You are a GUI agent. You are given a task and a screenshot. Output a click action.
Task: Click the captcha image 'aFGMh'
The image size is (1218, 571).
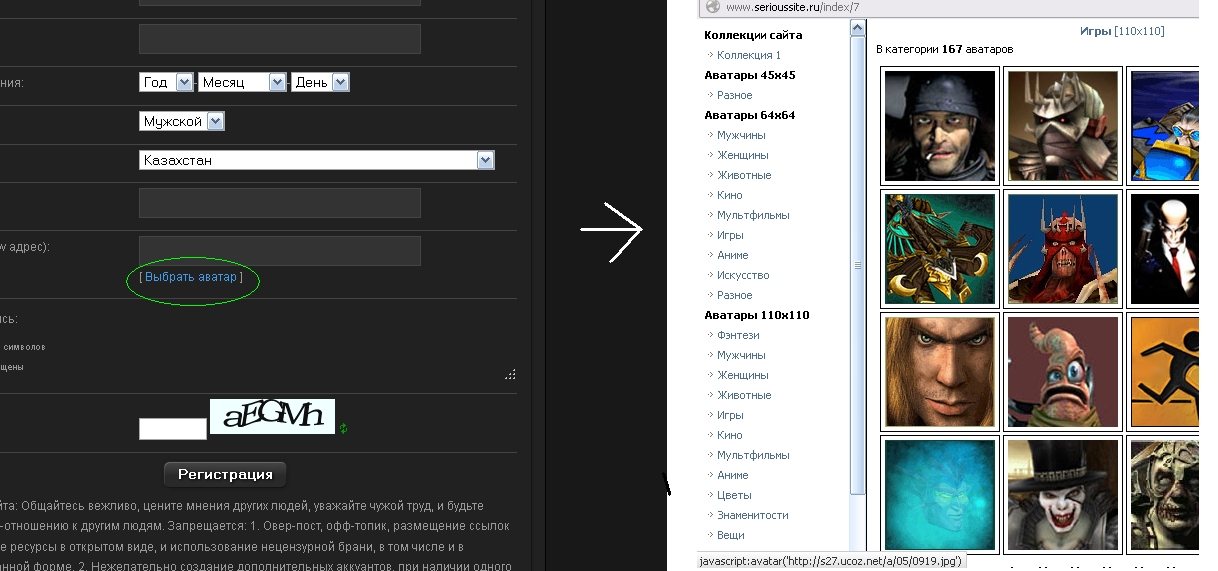coord(272,416)
